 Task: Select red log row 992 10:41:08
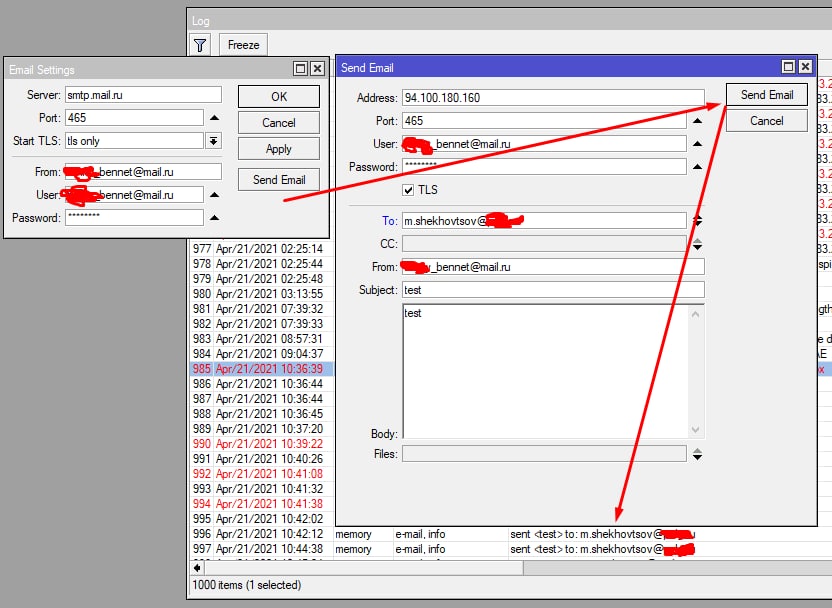(x=262, y=474)
